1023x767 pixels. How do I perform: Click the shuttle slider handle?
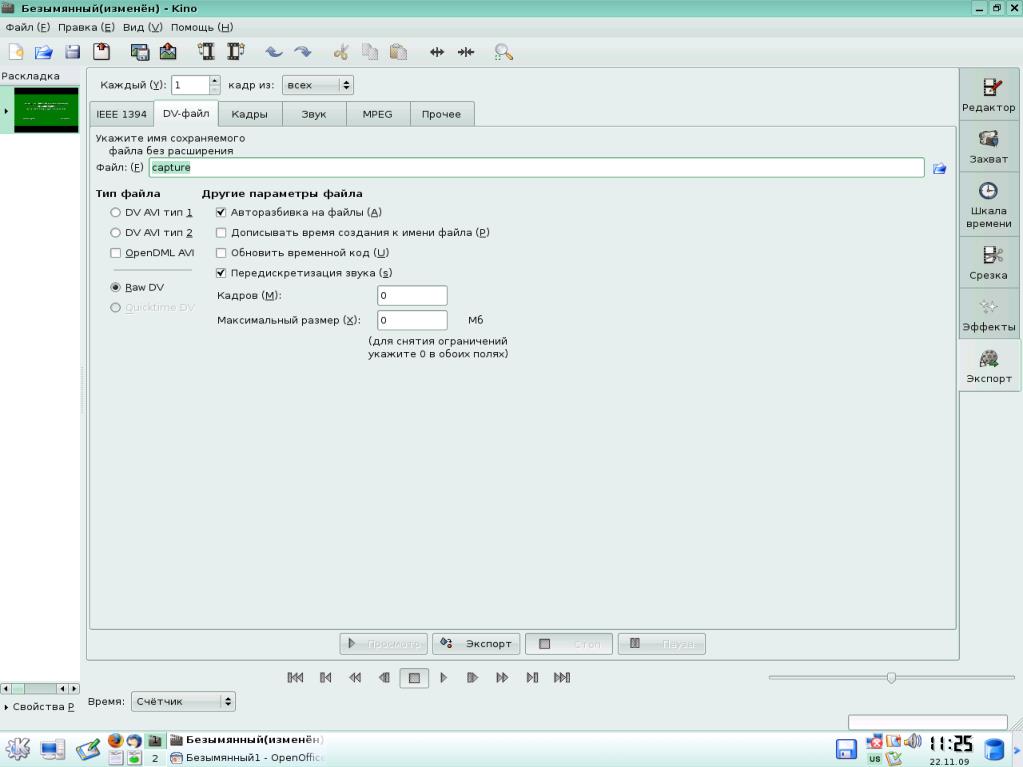coord(891,678)
